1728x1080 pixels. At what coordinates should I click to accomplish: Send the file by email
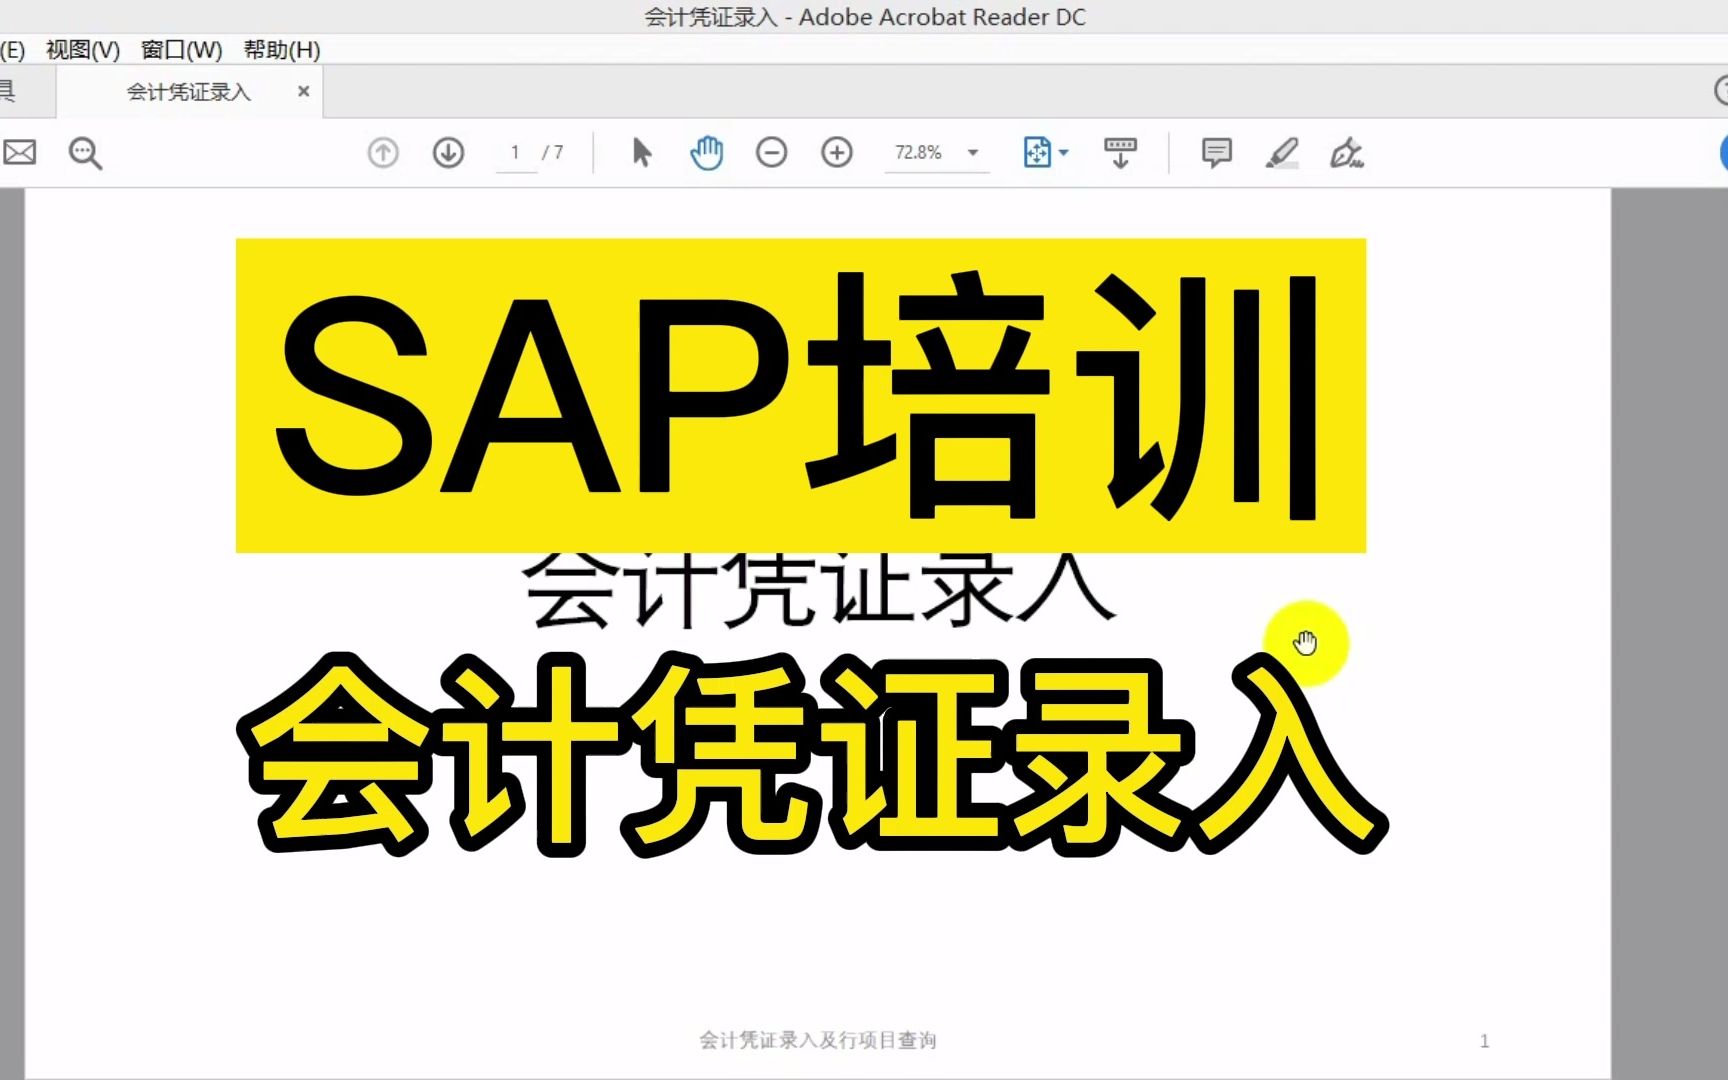tap(19, 153)
